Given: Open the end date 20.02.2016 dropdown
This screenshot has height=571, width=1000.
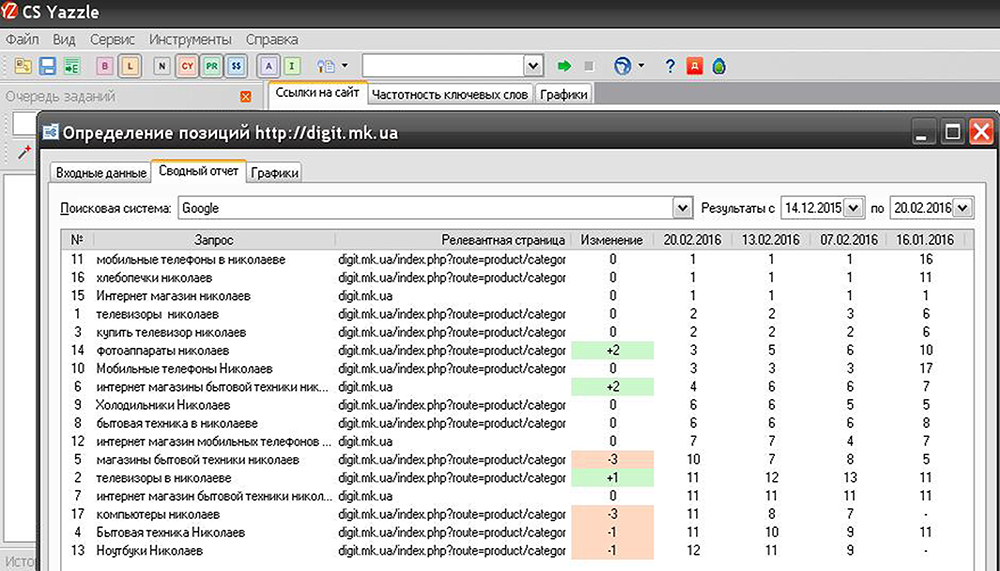Looking at the screenshot, I should 963,208.
